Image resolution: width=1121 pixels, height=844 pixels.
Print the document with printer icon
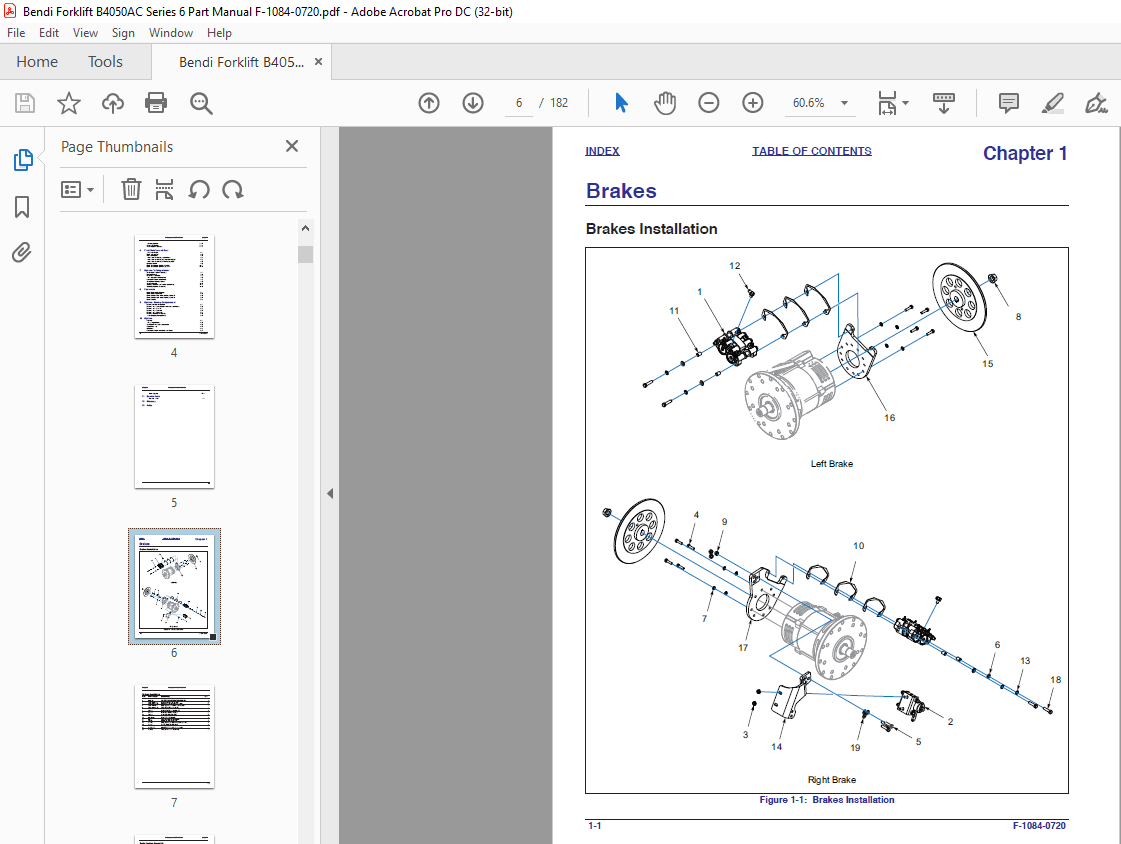[x=156, y=103]
